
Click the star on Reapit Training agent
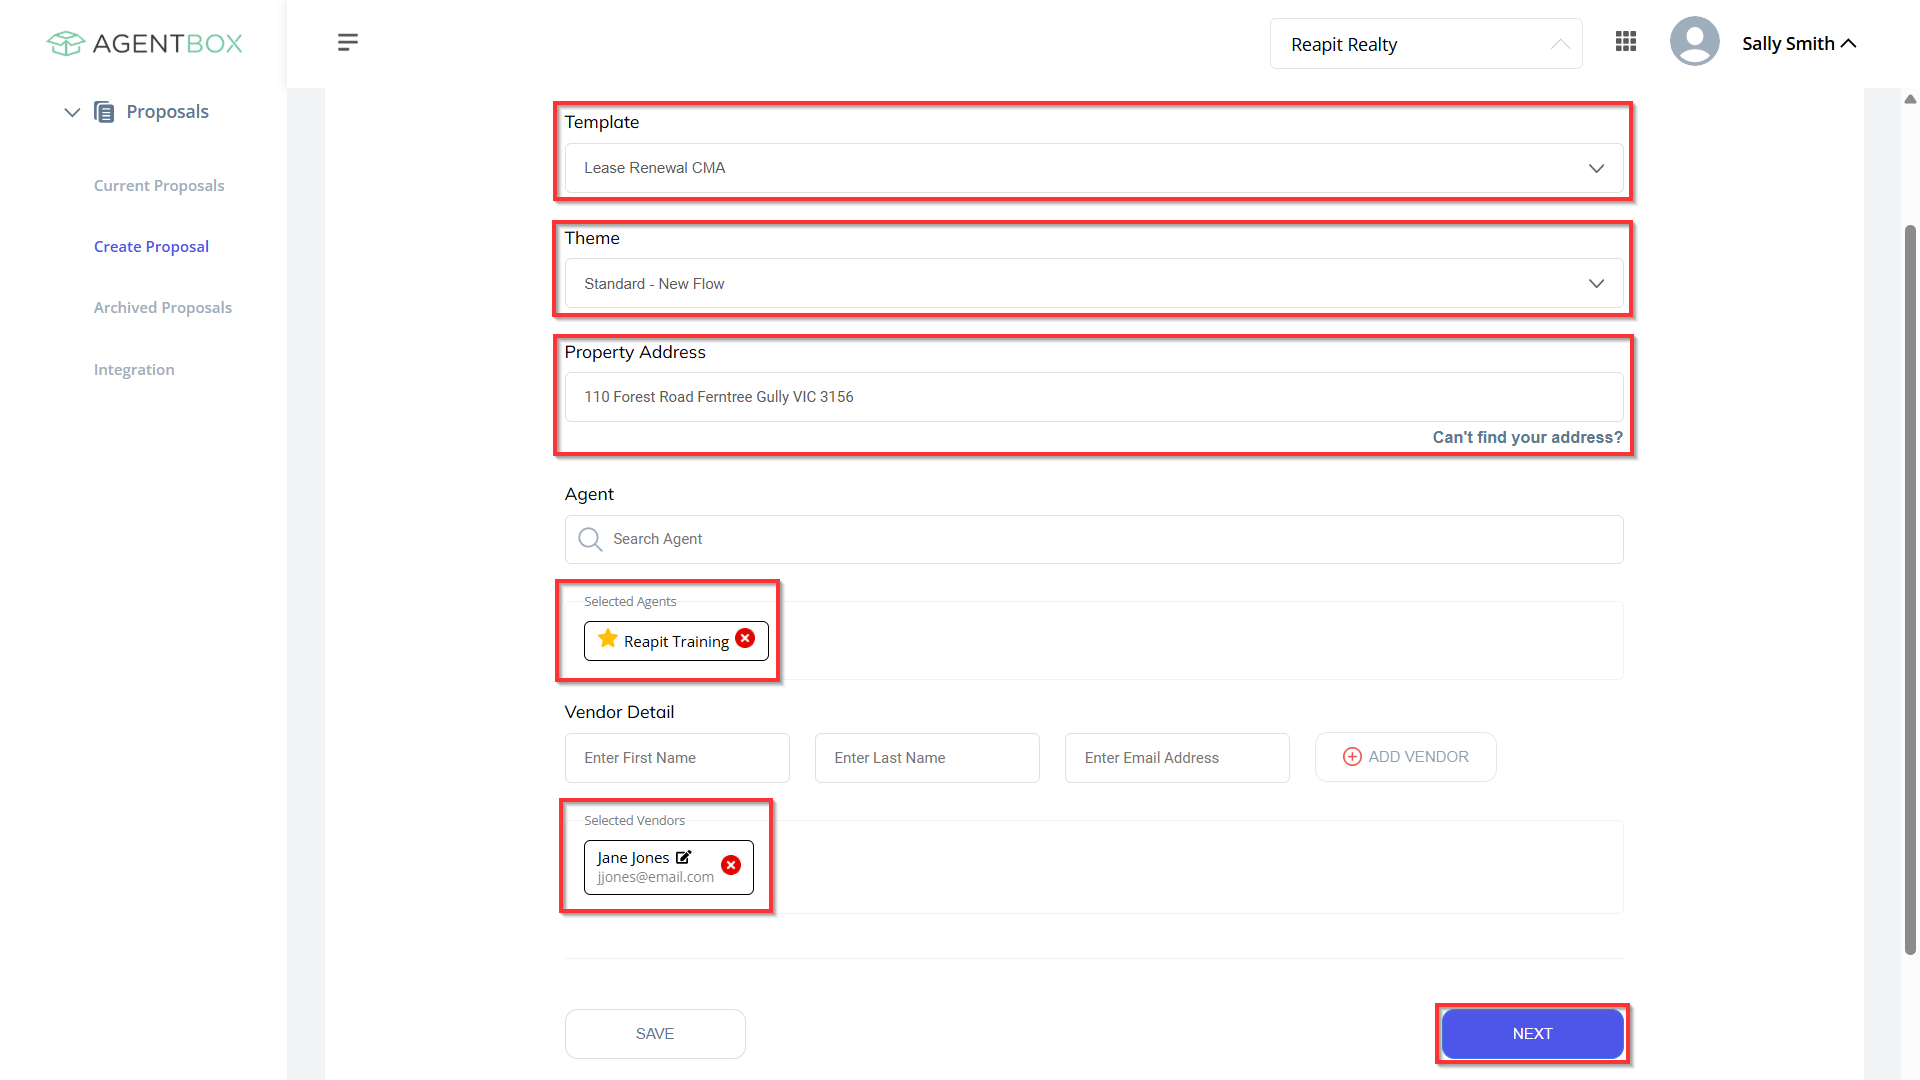607,638
